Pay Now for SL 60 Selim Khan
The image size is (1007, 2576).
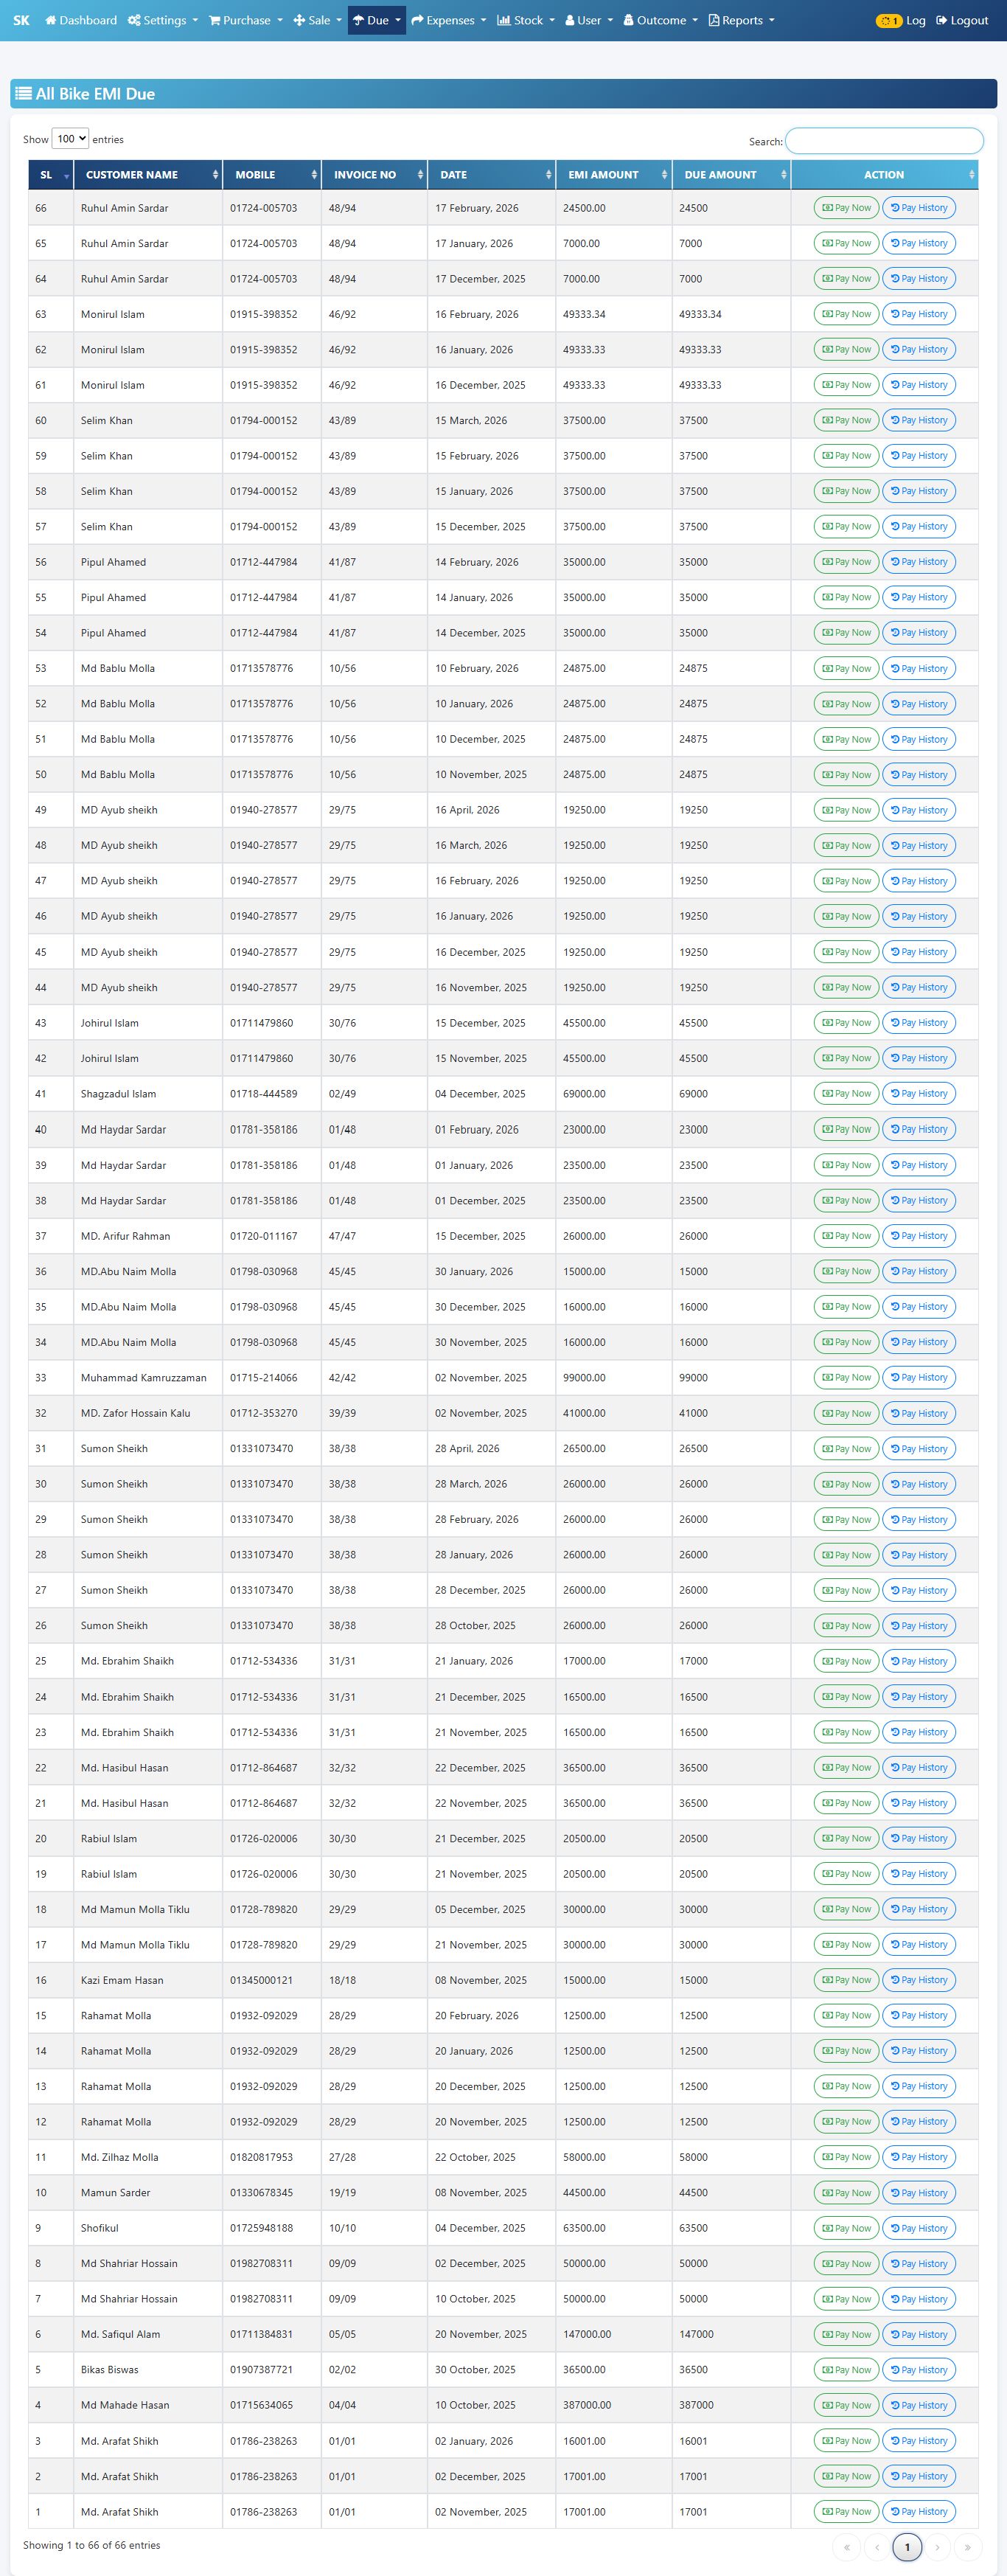846,420
